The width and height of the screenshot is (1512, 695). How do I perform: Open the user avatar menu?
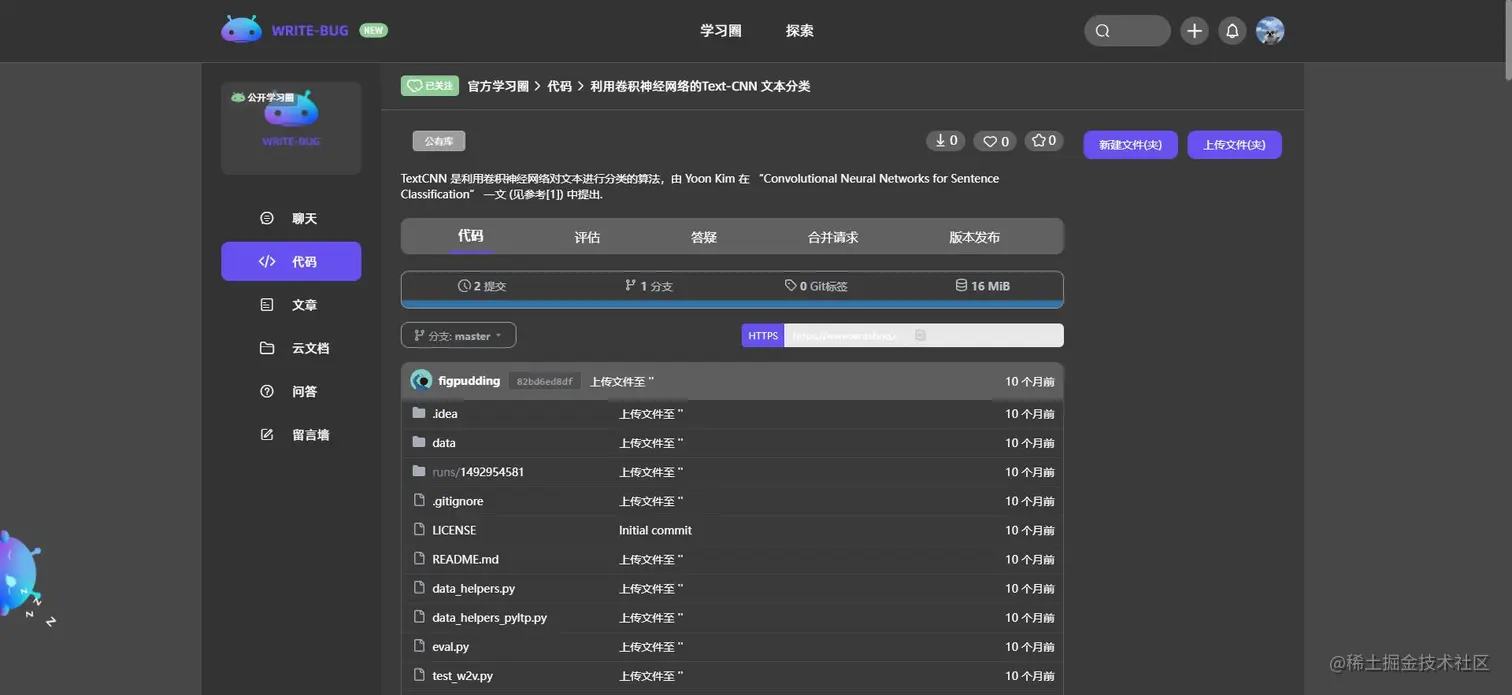pos(1270,31)
